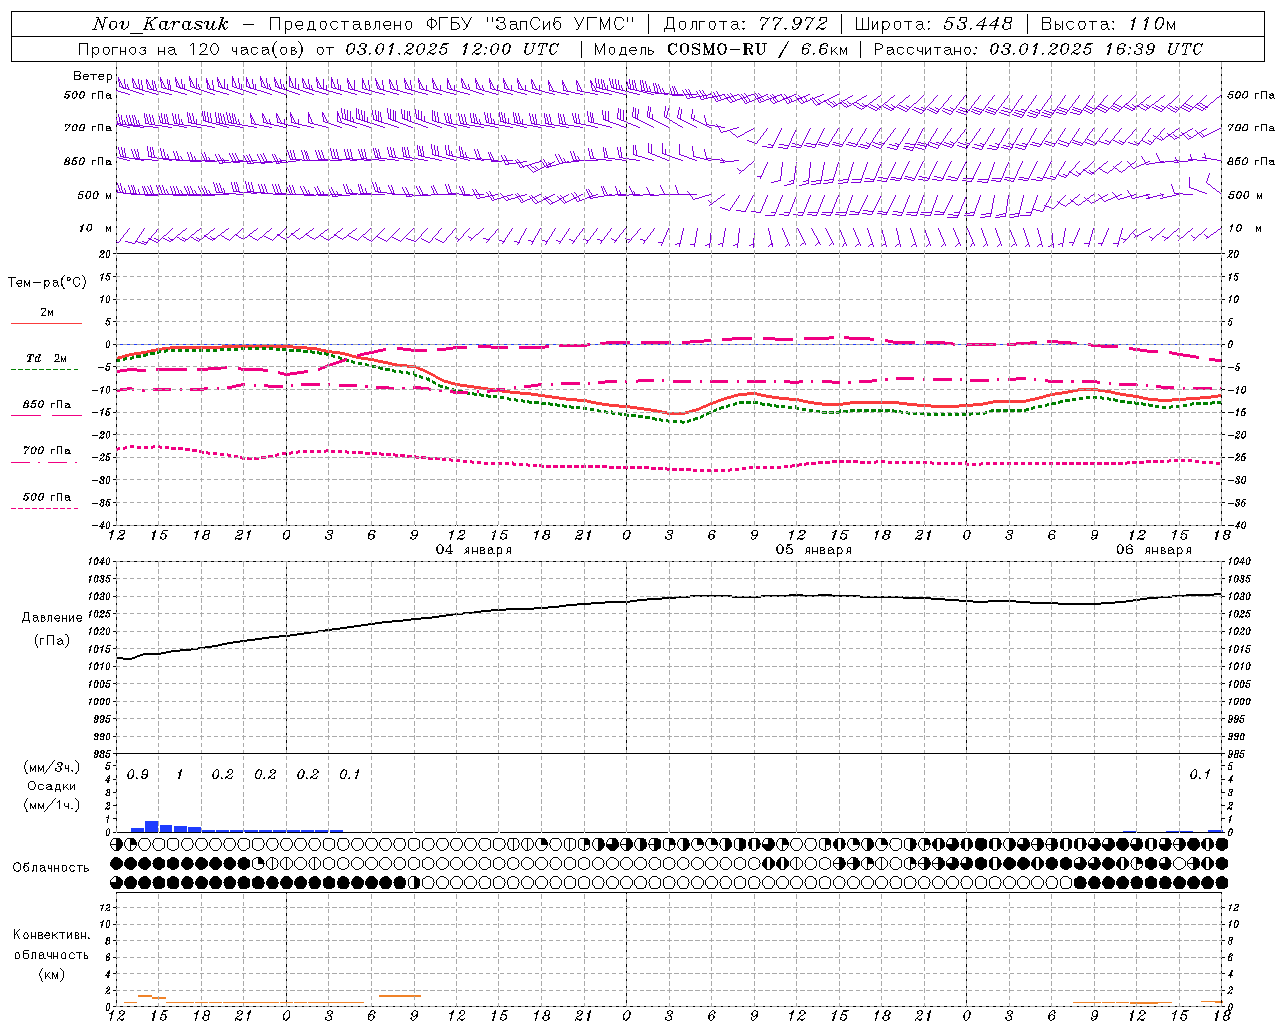Click the Тем-ра(°C) axis label

[x=47, y=283]
